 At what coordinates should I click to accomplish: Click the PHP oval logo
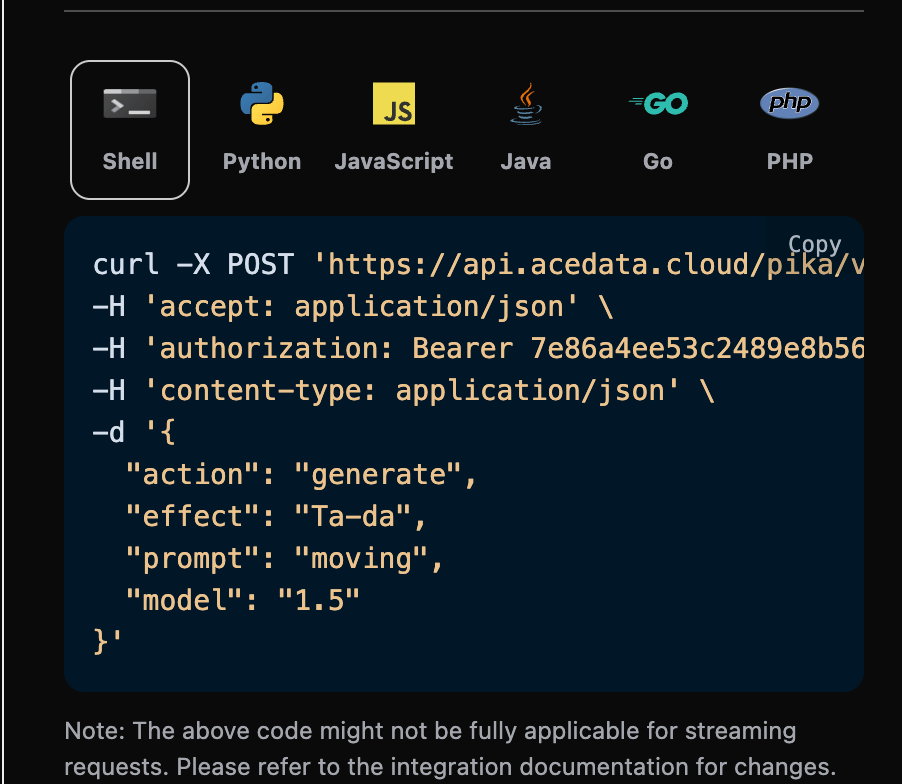[790, 103]
